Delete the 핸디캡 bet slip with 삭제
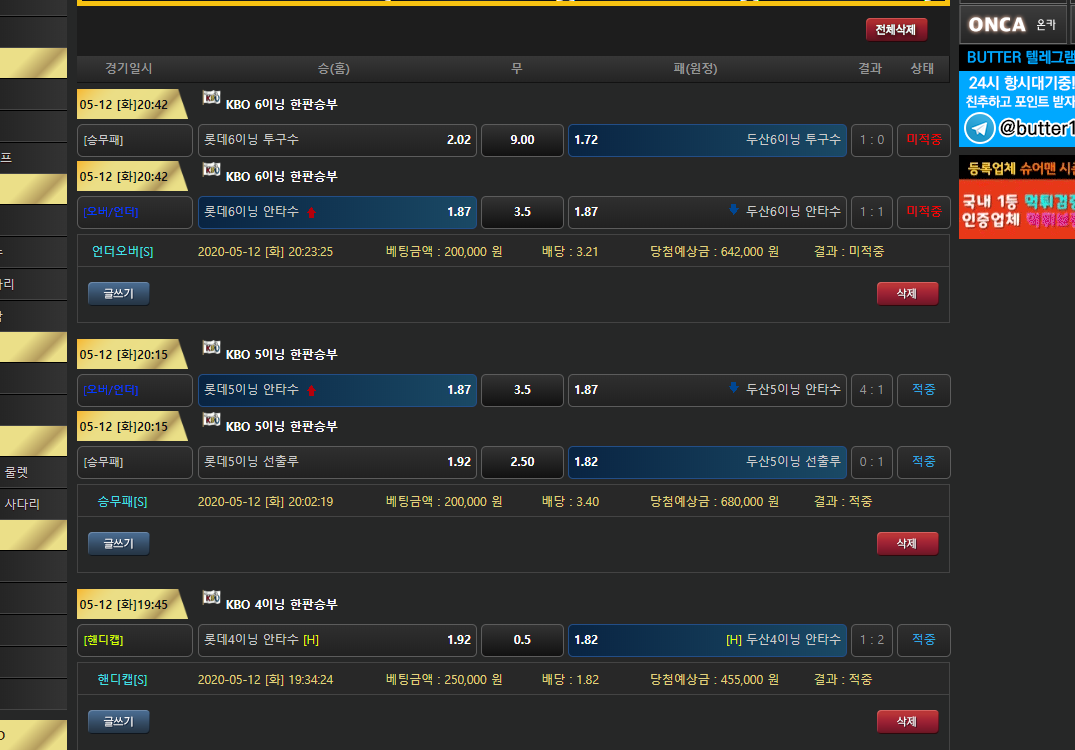This screenshot has width=1075, height=750. pos(907,721)
